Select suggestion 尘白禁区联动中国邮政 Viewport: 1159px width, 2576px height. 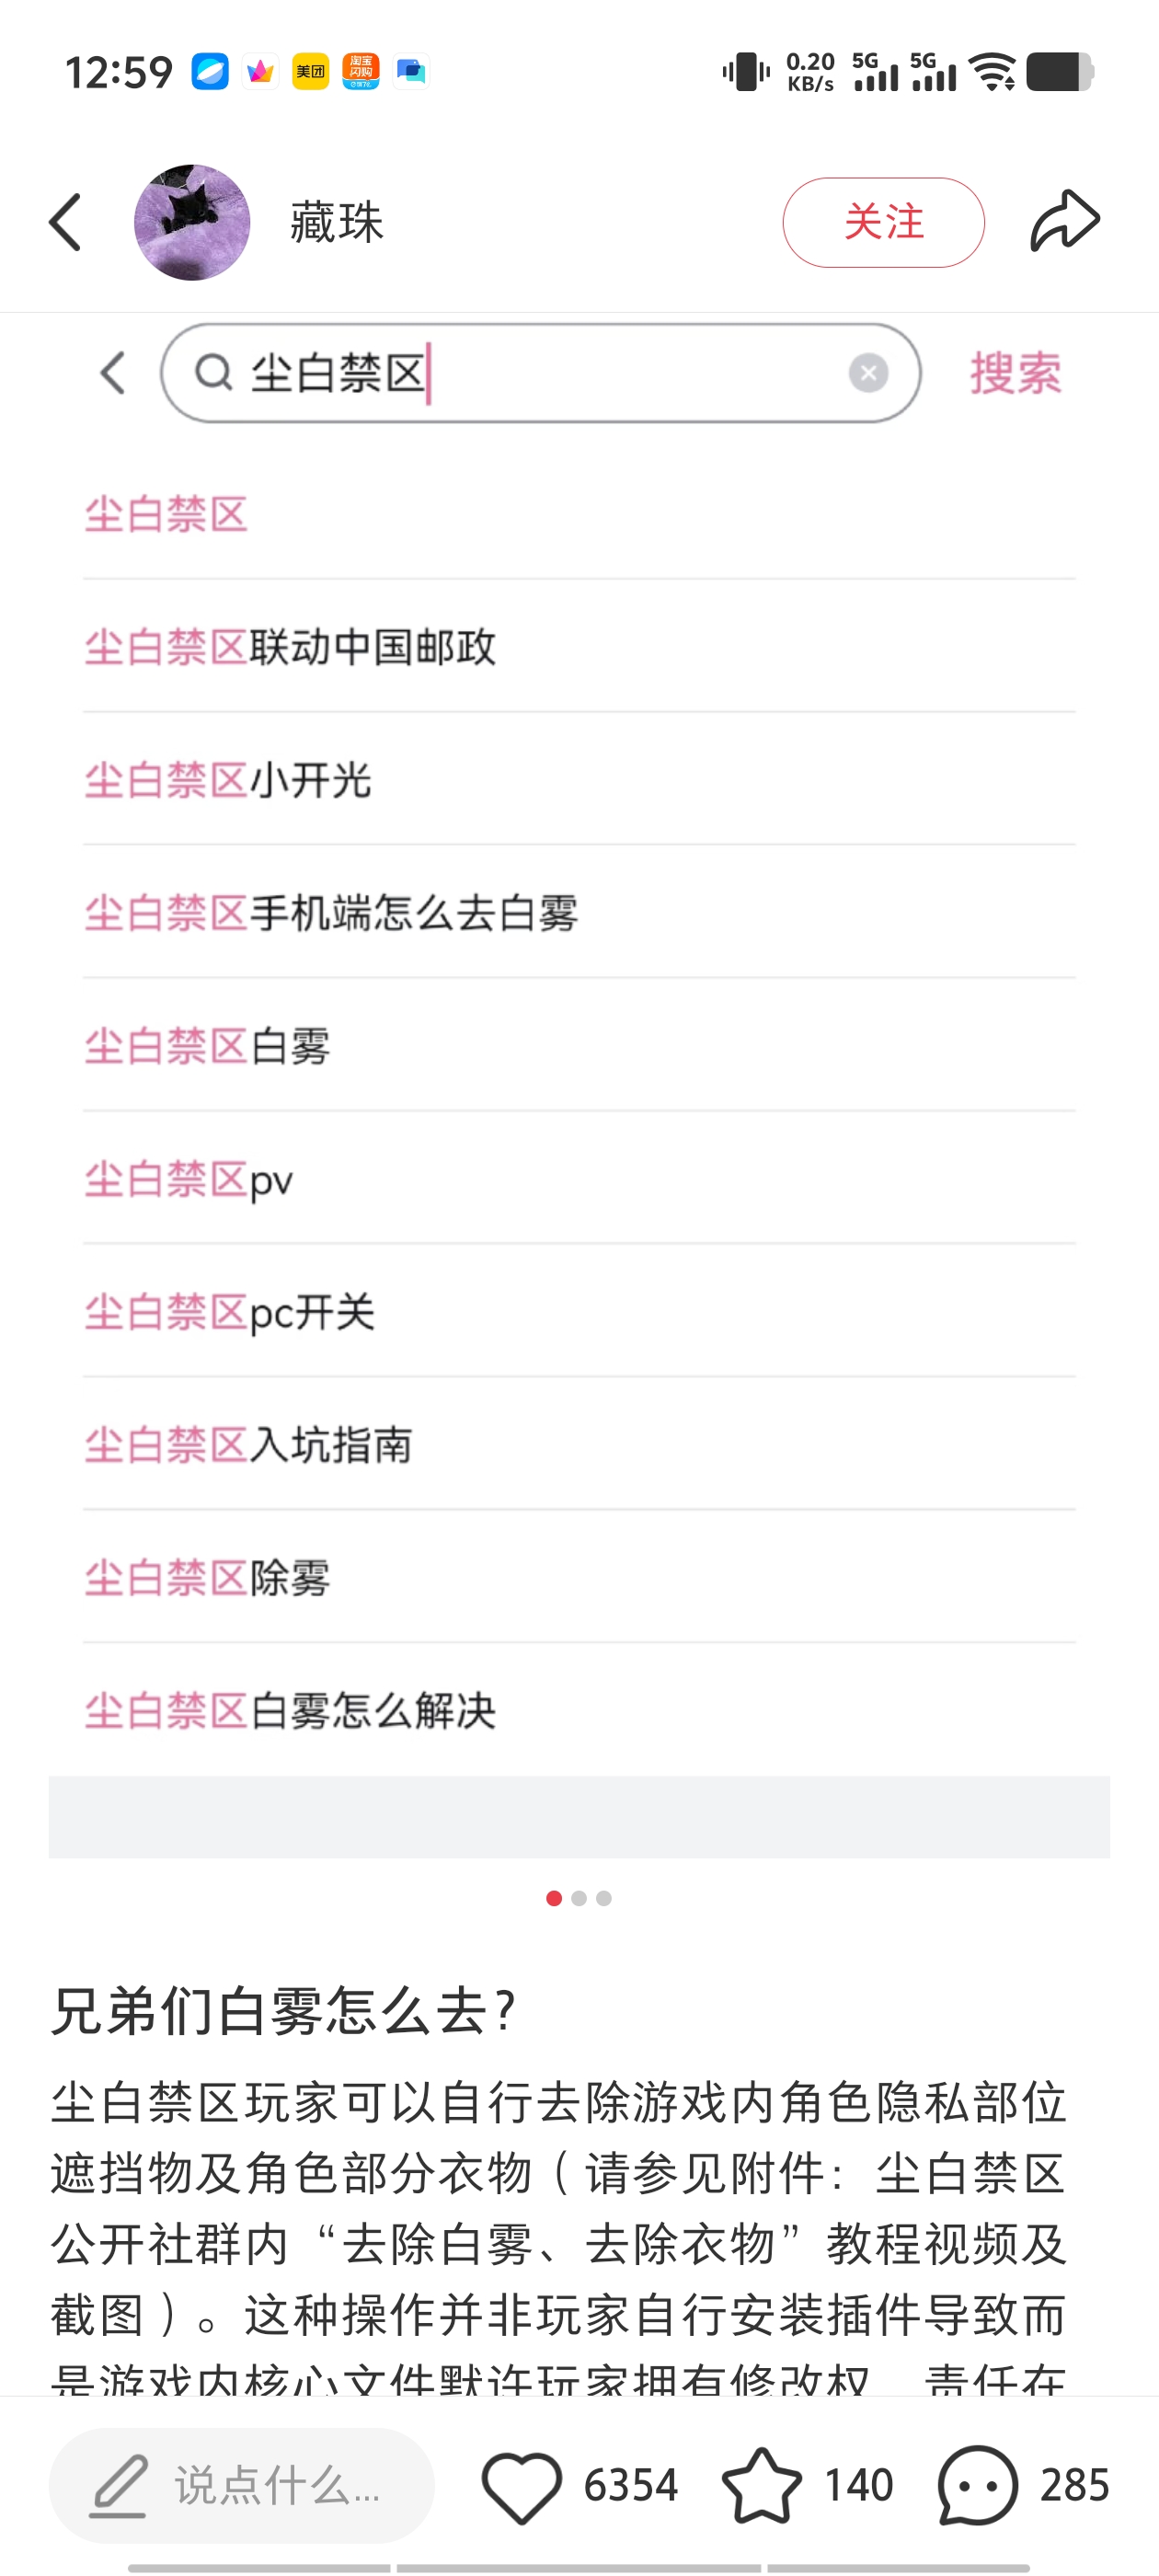(290, 647)
